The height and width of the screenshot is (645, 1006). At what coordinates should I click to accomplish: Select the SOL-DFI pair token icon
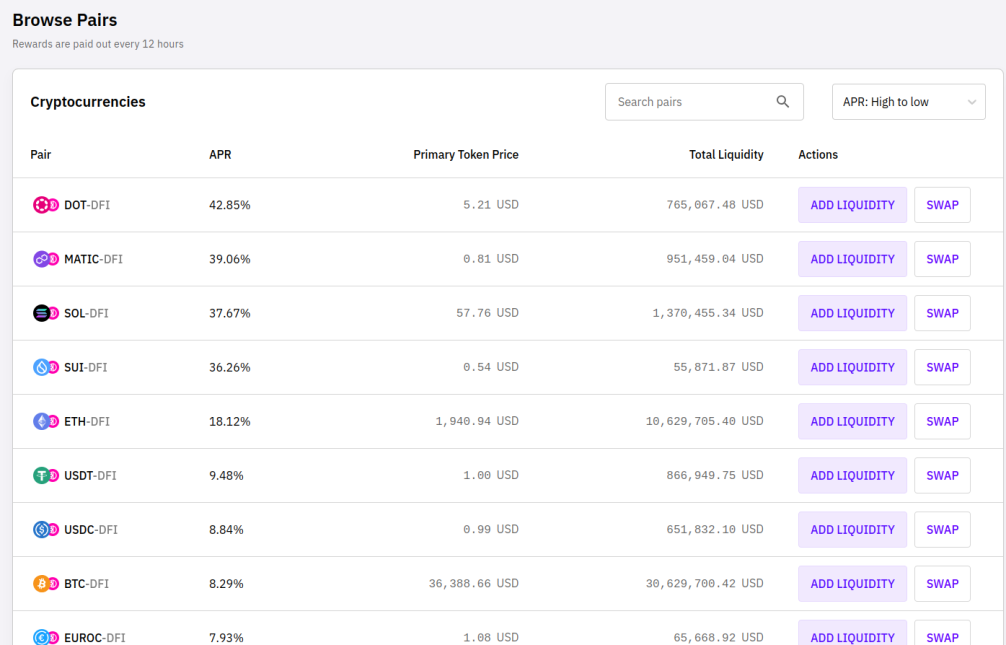coord(46,313)
